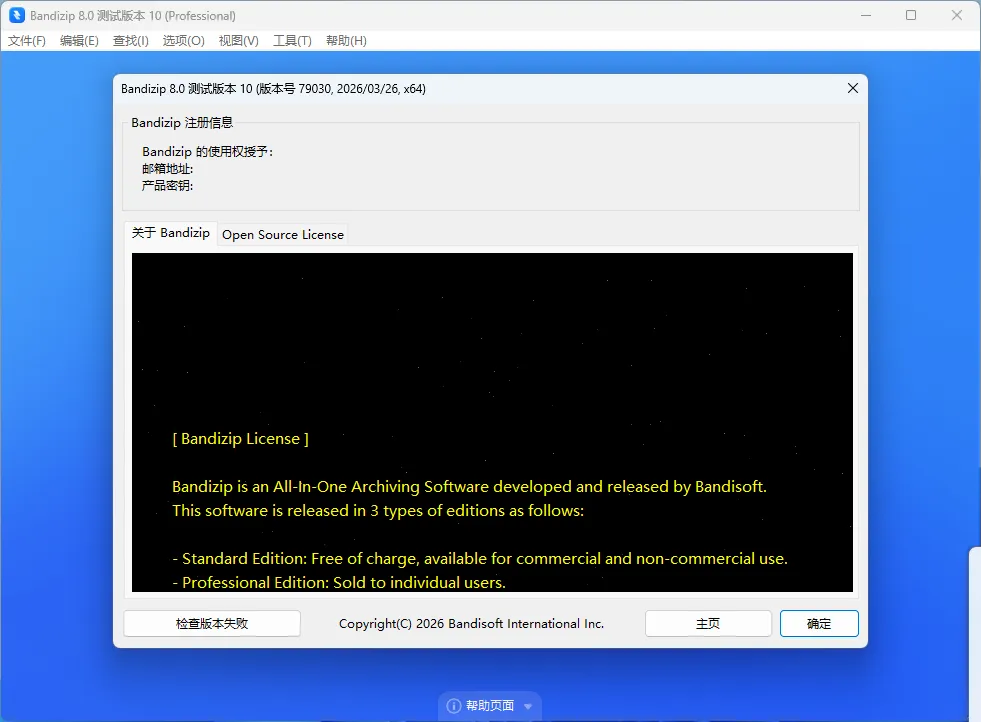Click the 'Professional Edition: Sold to individual users' line
Screen dimensions: 981x722
(x=339, y=582)
